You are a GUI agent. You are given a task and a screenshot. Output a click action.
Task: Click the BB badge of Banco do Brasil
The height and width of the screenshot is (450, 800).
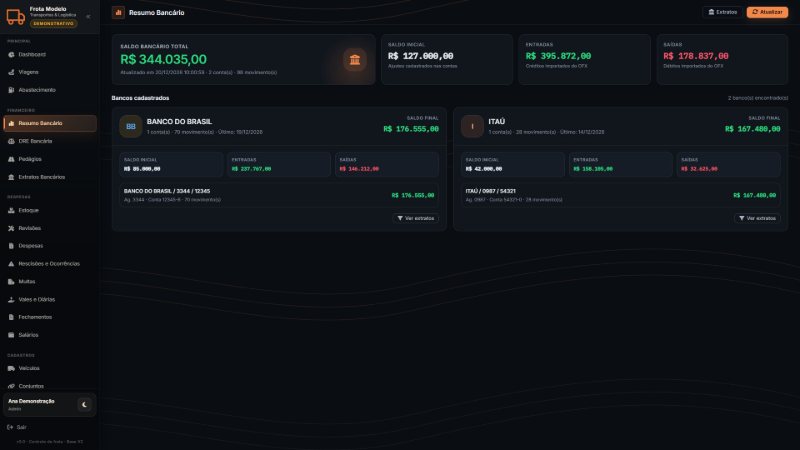[x=131, y=127]
